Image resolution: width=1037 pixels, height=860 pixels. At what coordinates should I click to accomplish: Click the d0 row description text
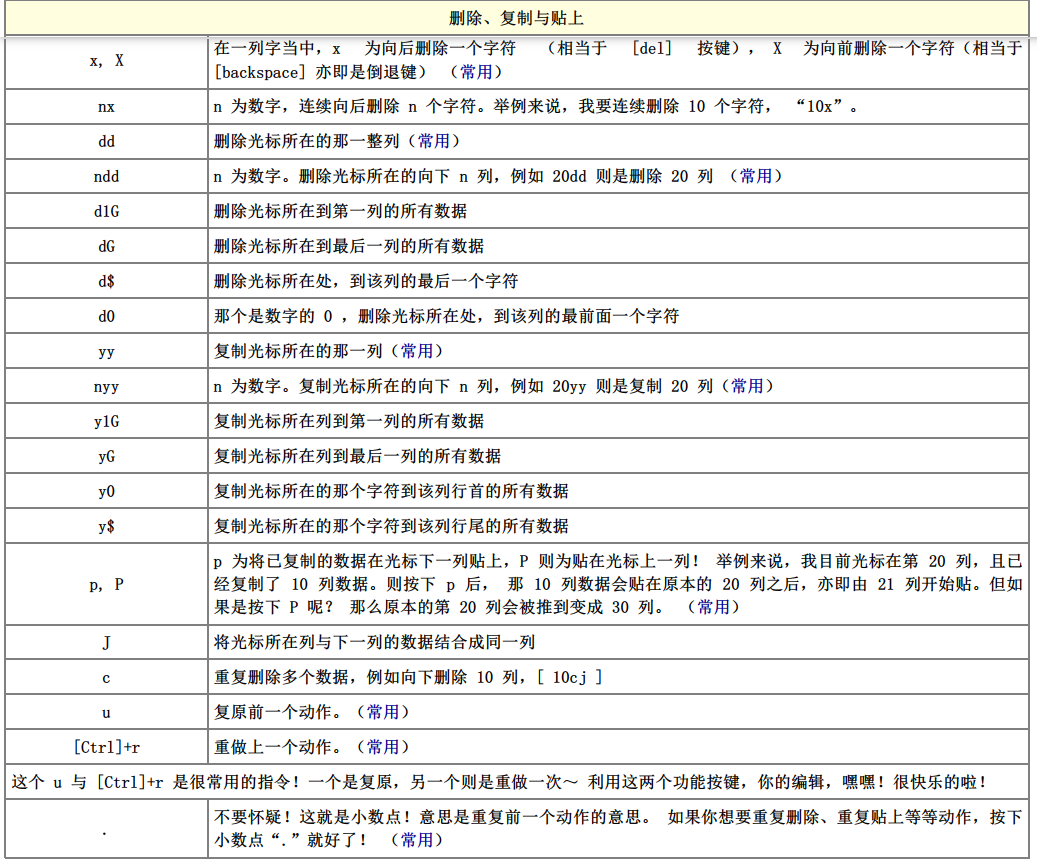(446, 316)
